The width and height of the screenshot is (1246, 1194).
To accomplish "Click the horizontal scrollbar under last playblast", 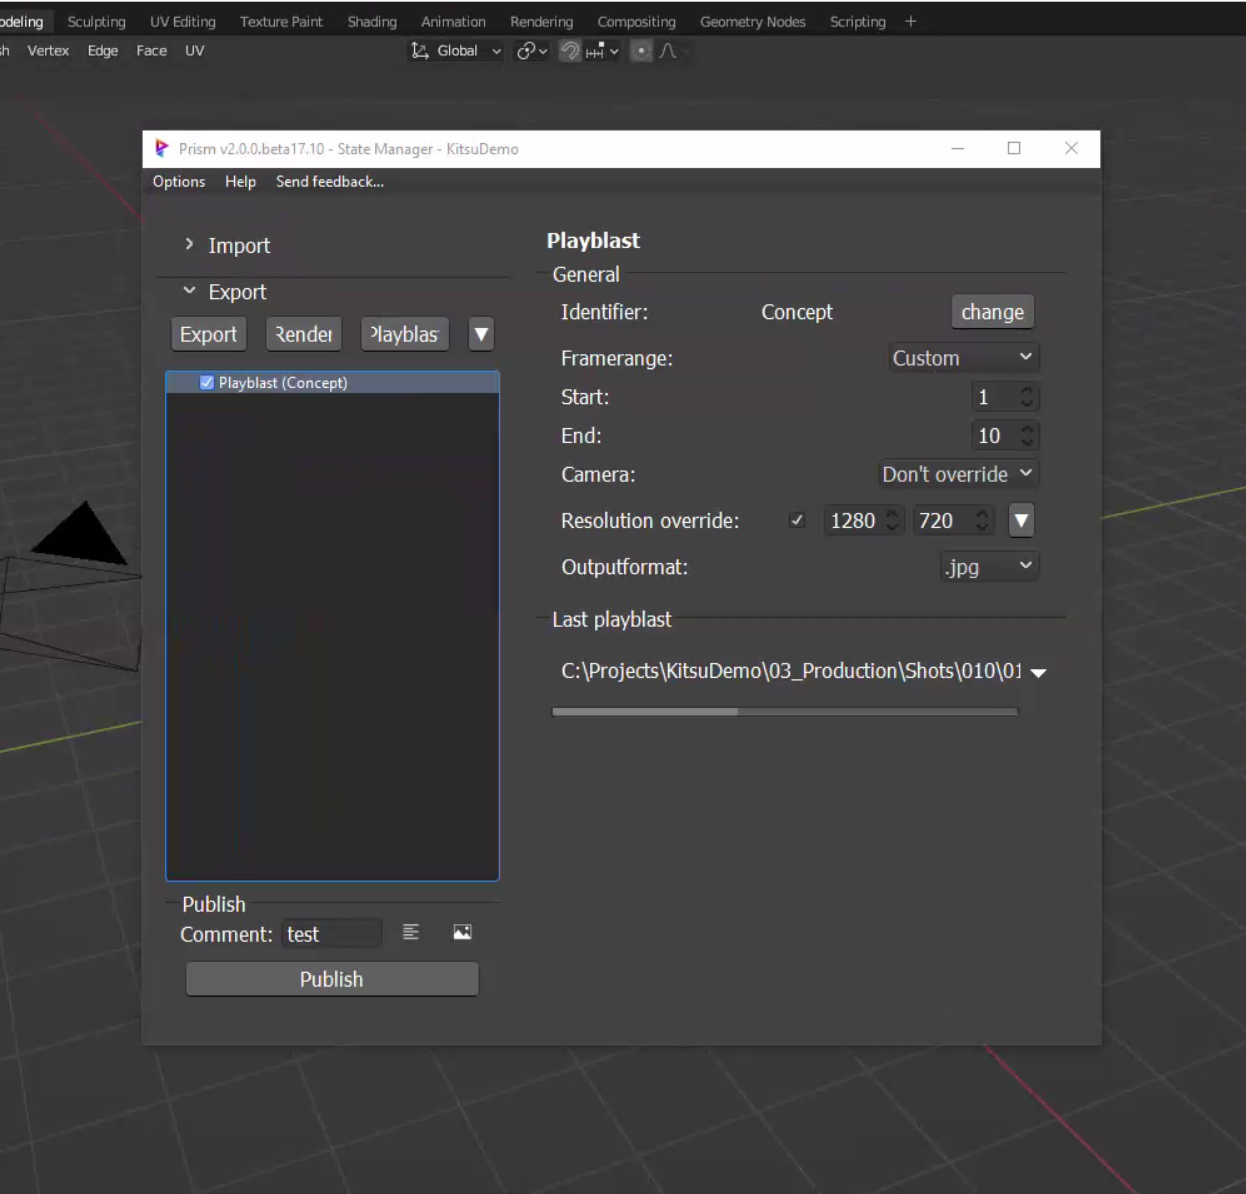I will coord(785,712).
